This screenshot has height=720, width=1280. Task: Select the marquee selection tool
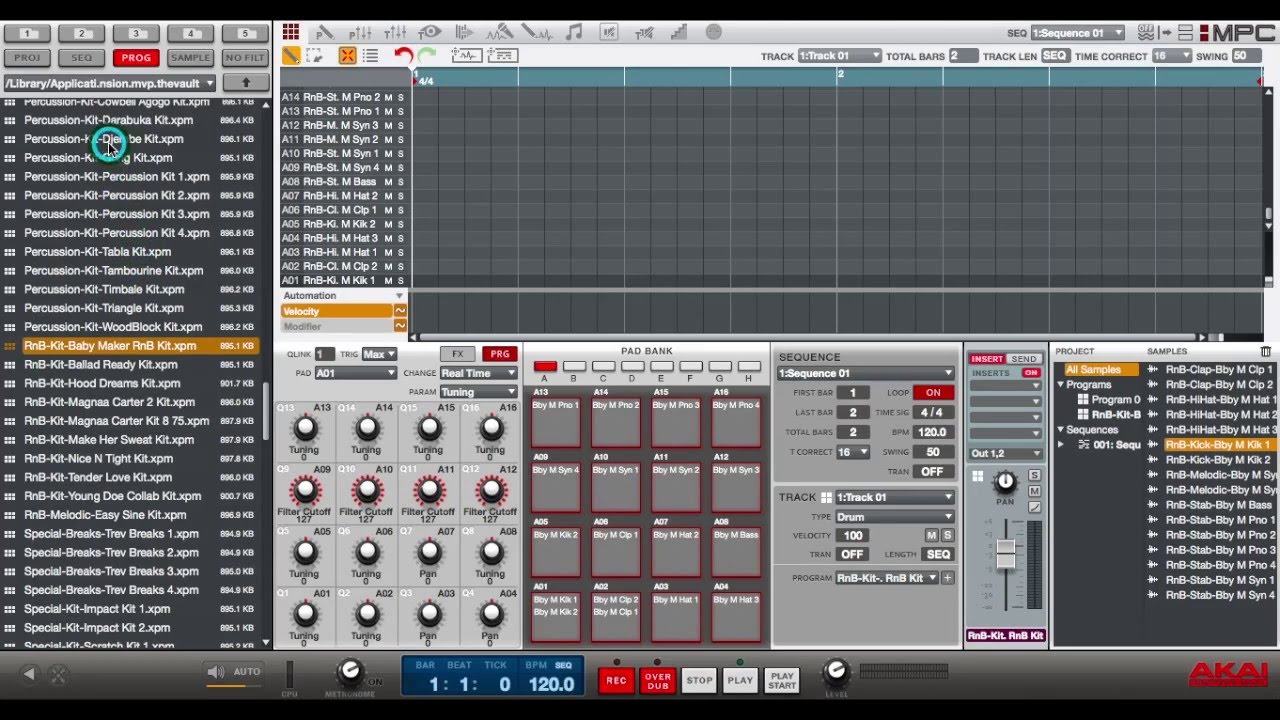coord(314,56)
